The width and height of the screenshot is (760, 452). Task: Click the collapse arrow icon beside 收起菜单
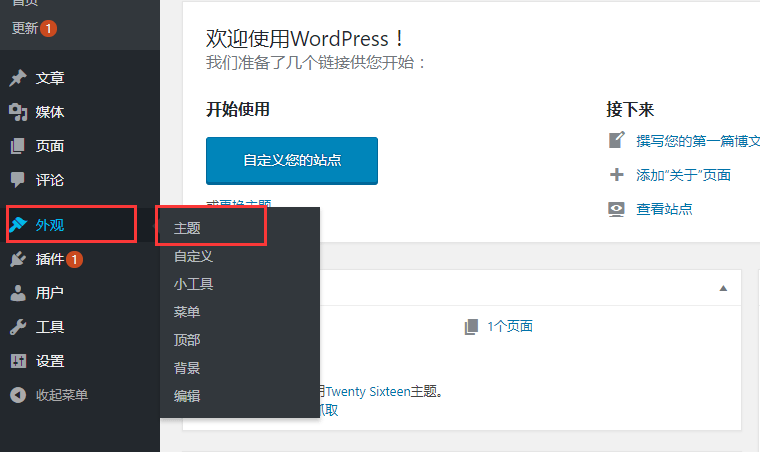[x=18, y=395]
